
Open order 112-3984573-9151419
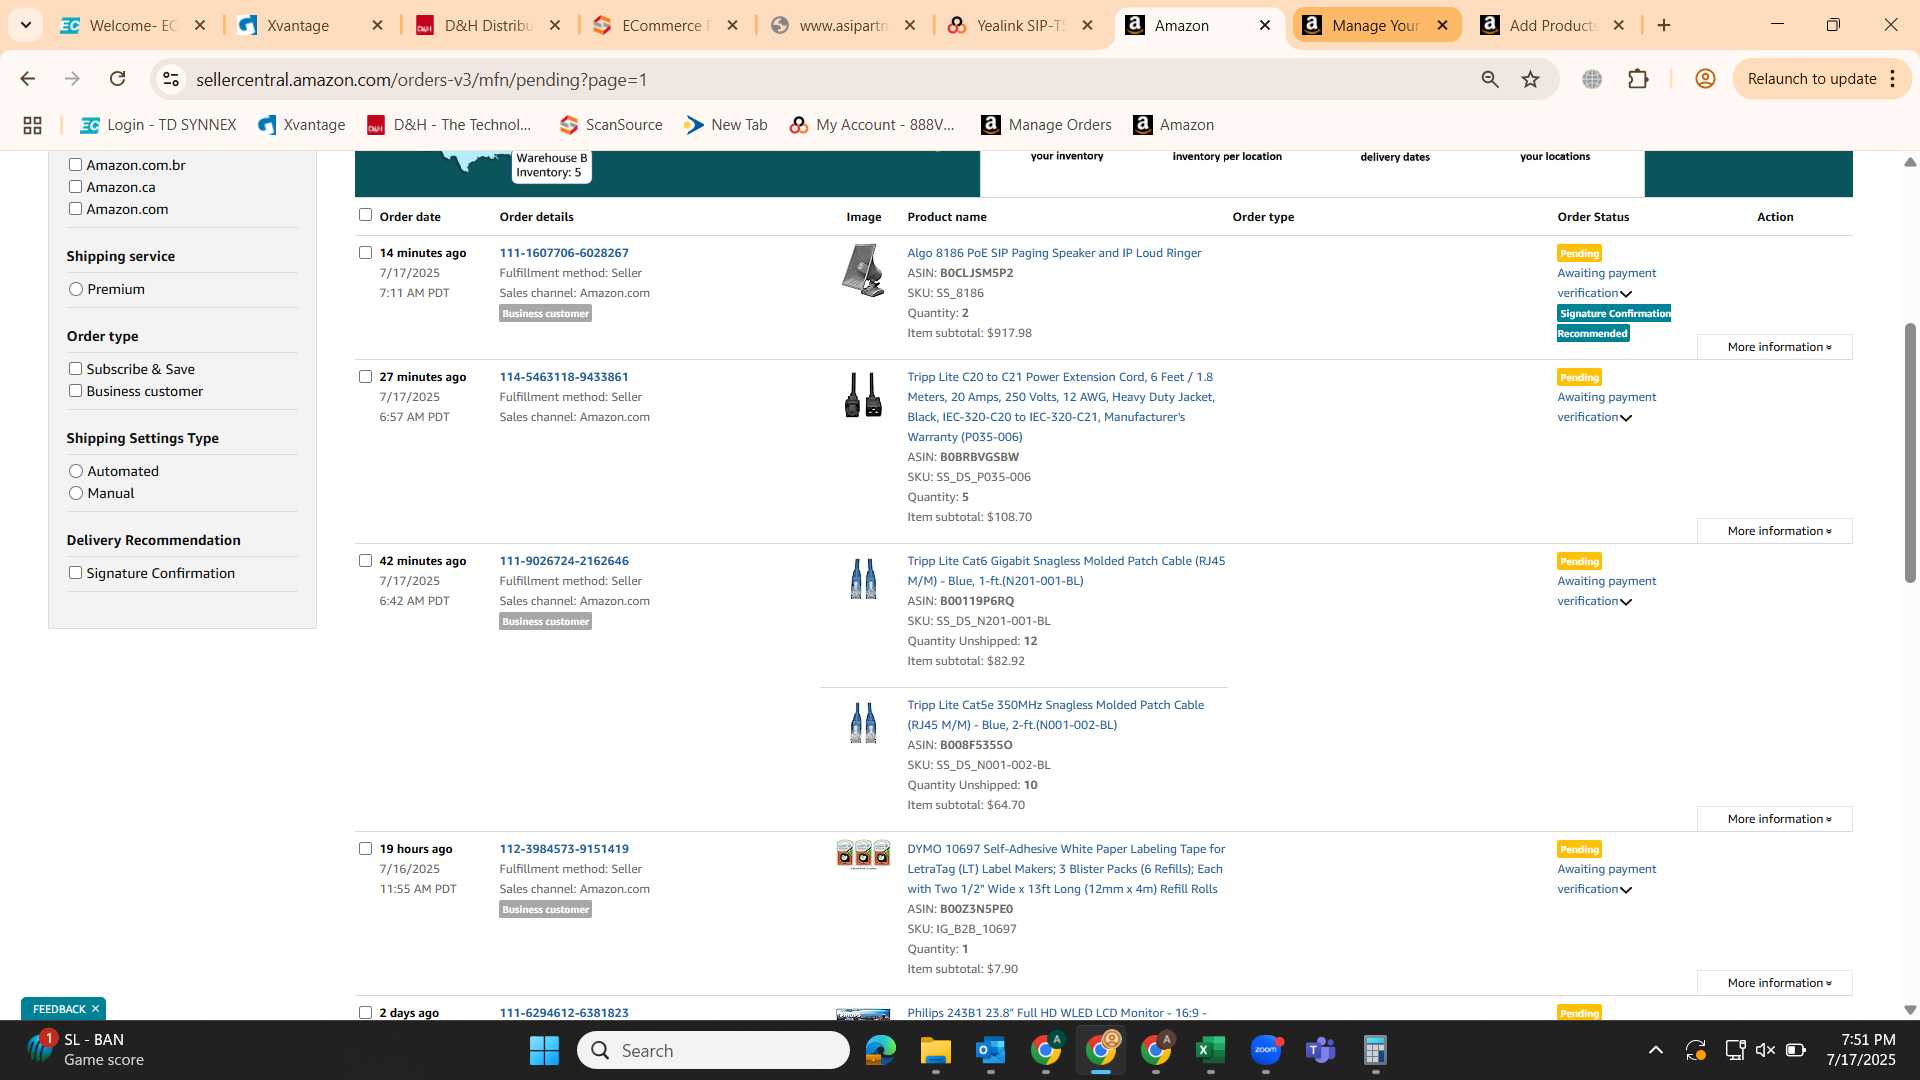coord(564,849)
